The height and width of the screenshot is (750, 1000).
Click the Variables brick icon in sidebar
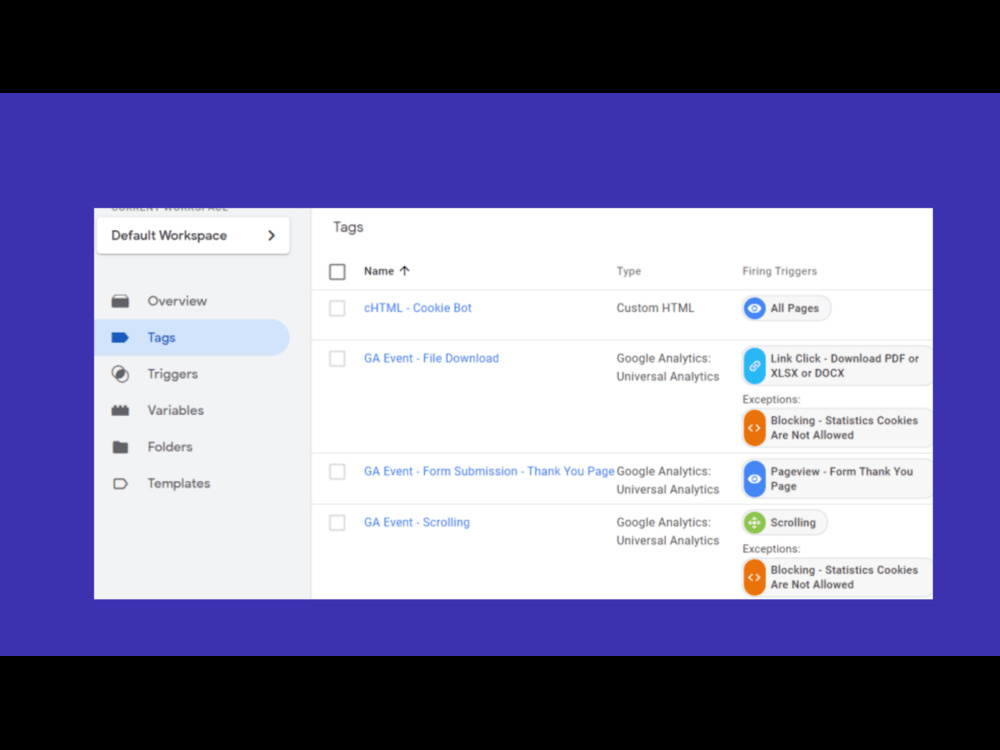coord(120,411)
